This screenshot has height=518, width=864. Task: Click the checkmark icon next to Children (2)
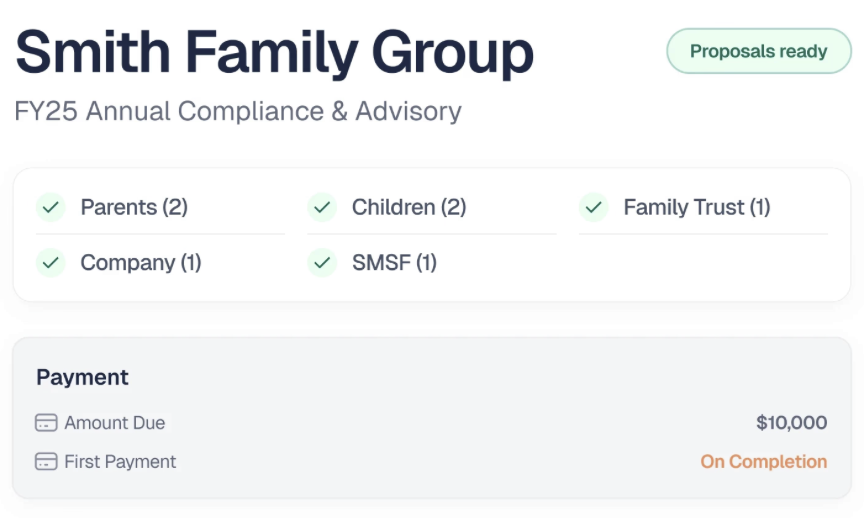tap(322, 208)
